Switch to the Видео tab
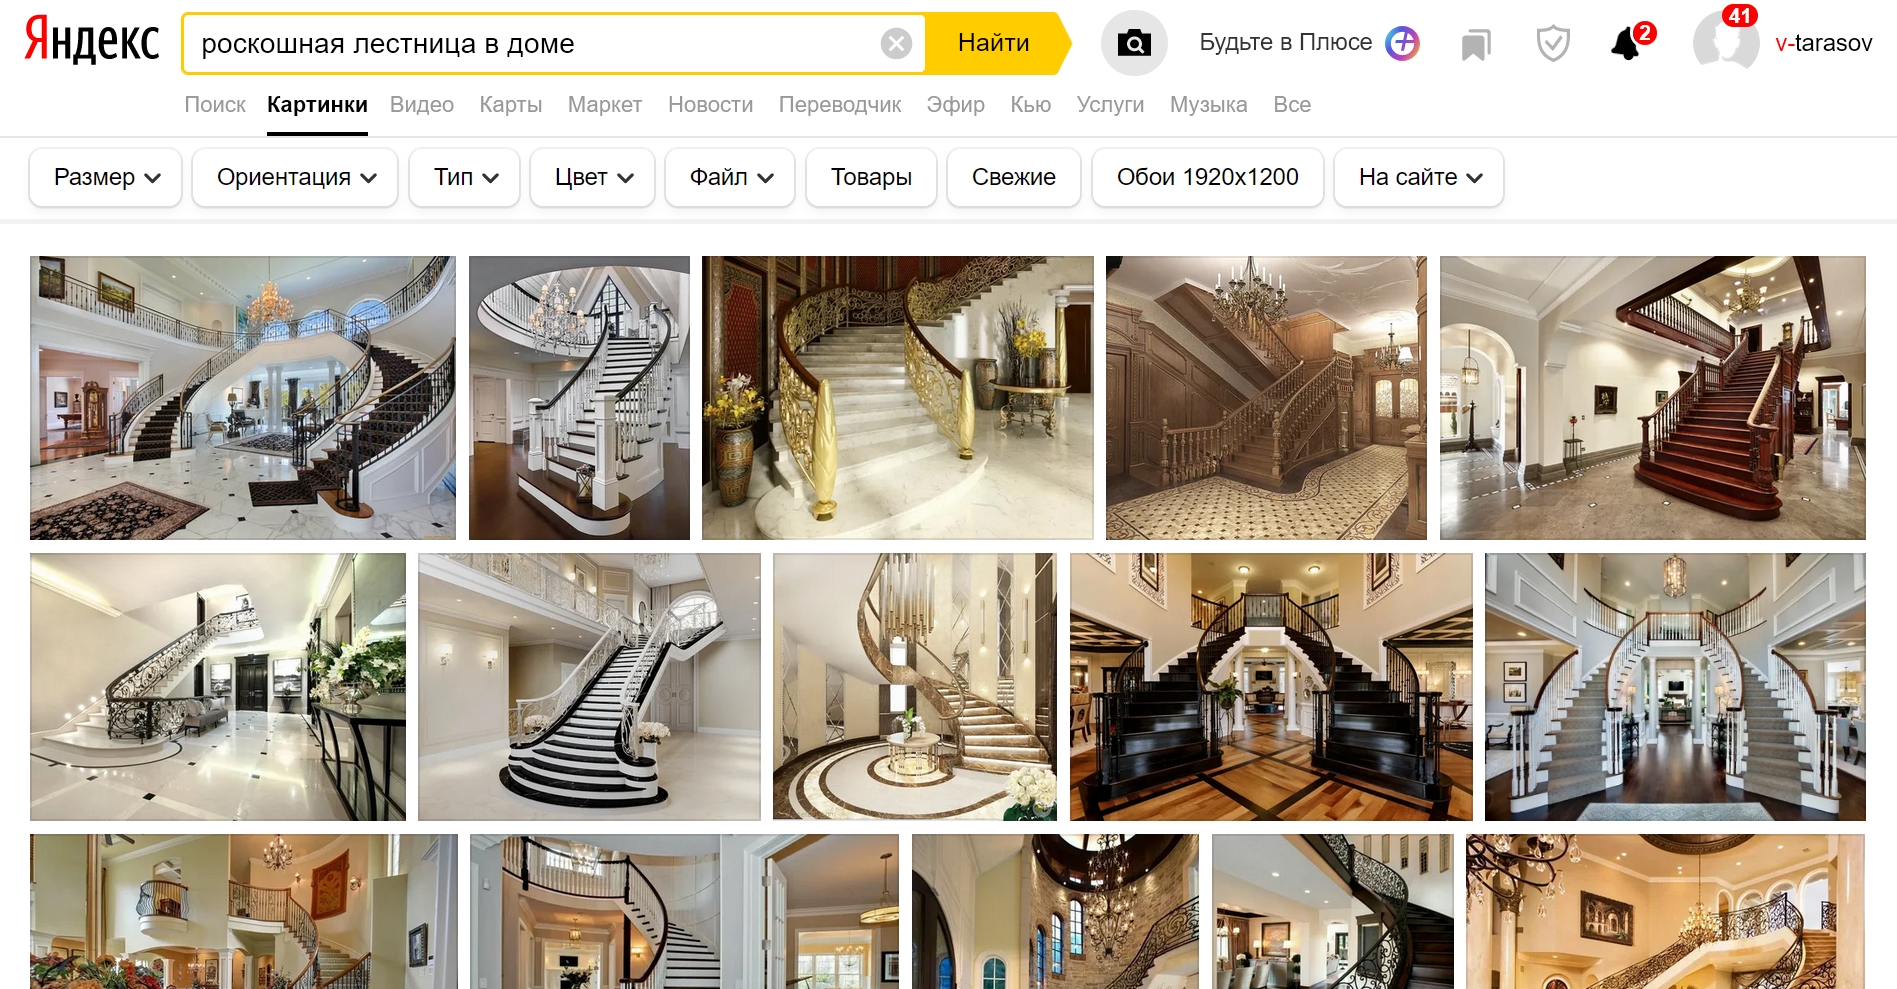The height and width of the screenshot is (989, 1897). 422,105
